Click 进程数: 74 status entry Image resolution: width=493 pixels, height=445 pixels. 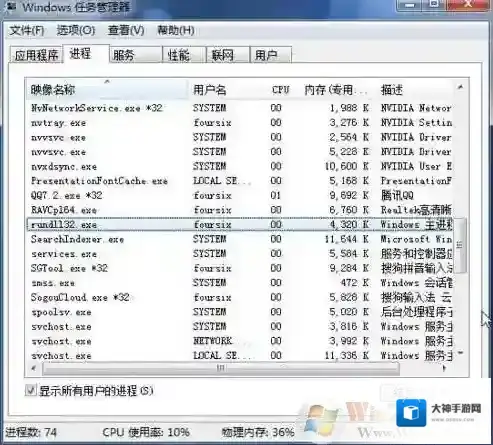tap(31, 432)
